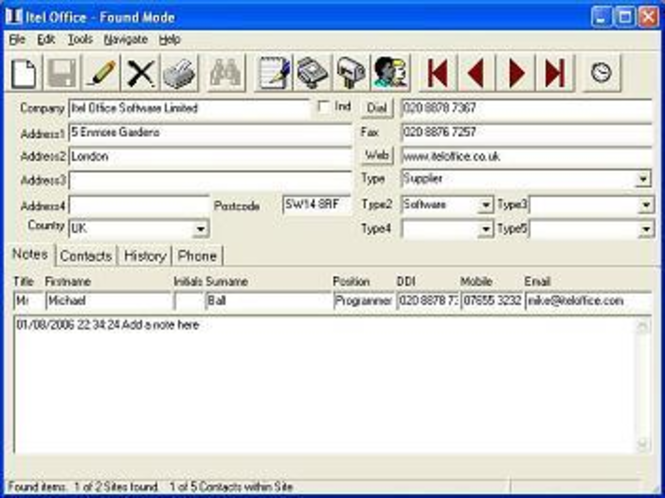Click the contact Title field
Image resolution: width=665 pixels, height=498 pixels.
coord(28,301)
